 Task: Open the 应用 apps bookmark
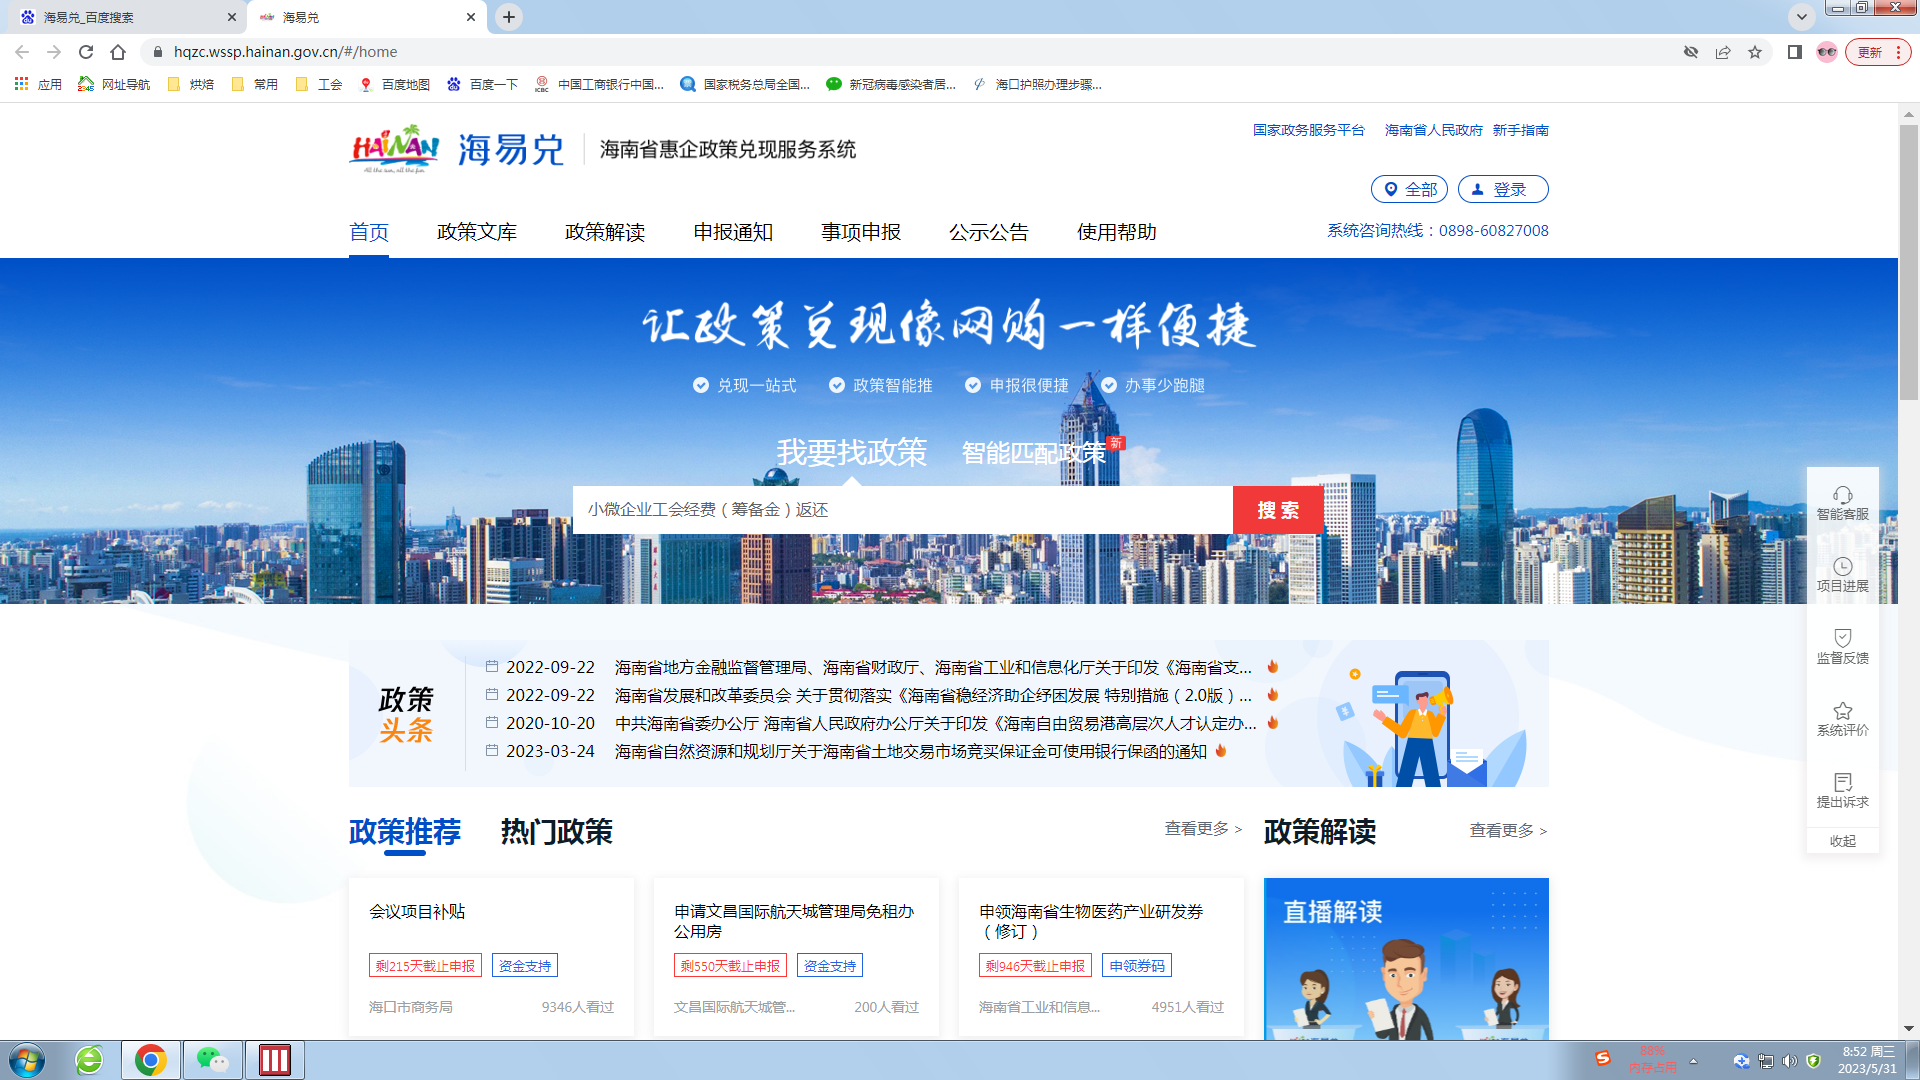[38, 85]
